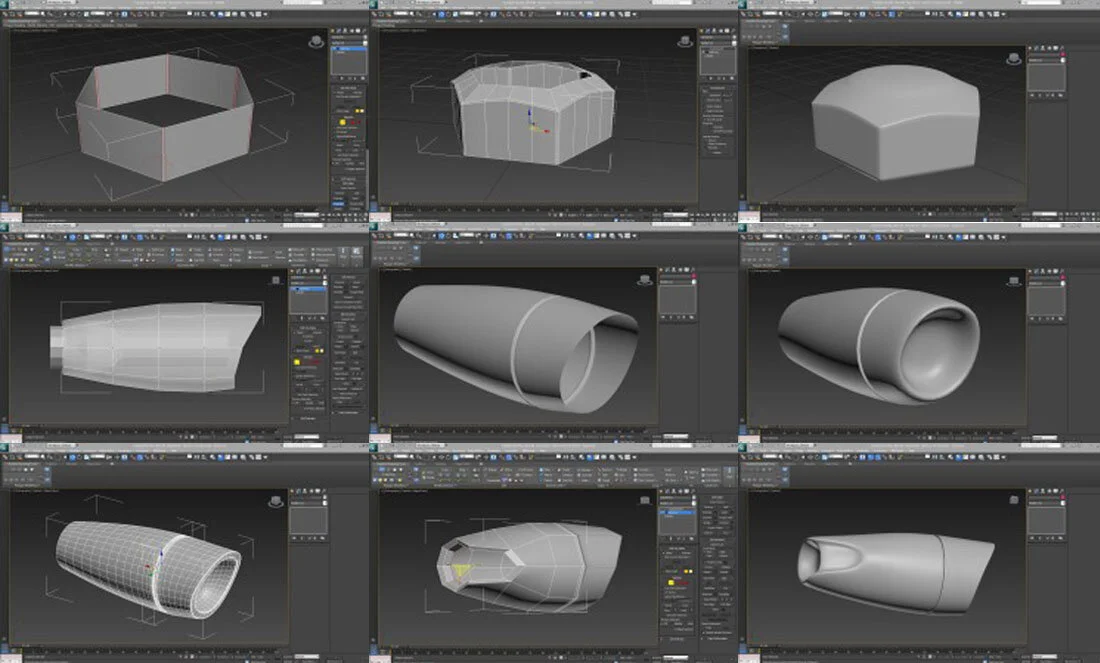Click the modifier stack list in open-ended nozzle panel

pos(677,300)
